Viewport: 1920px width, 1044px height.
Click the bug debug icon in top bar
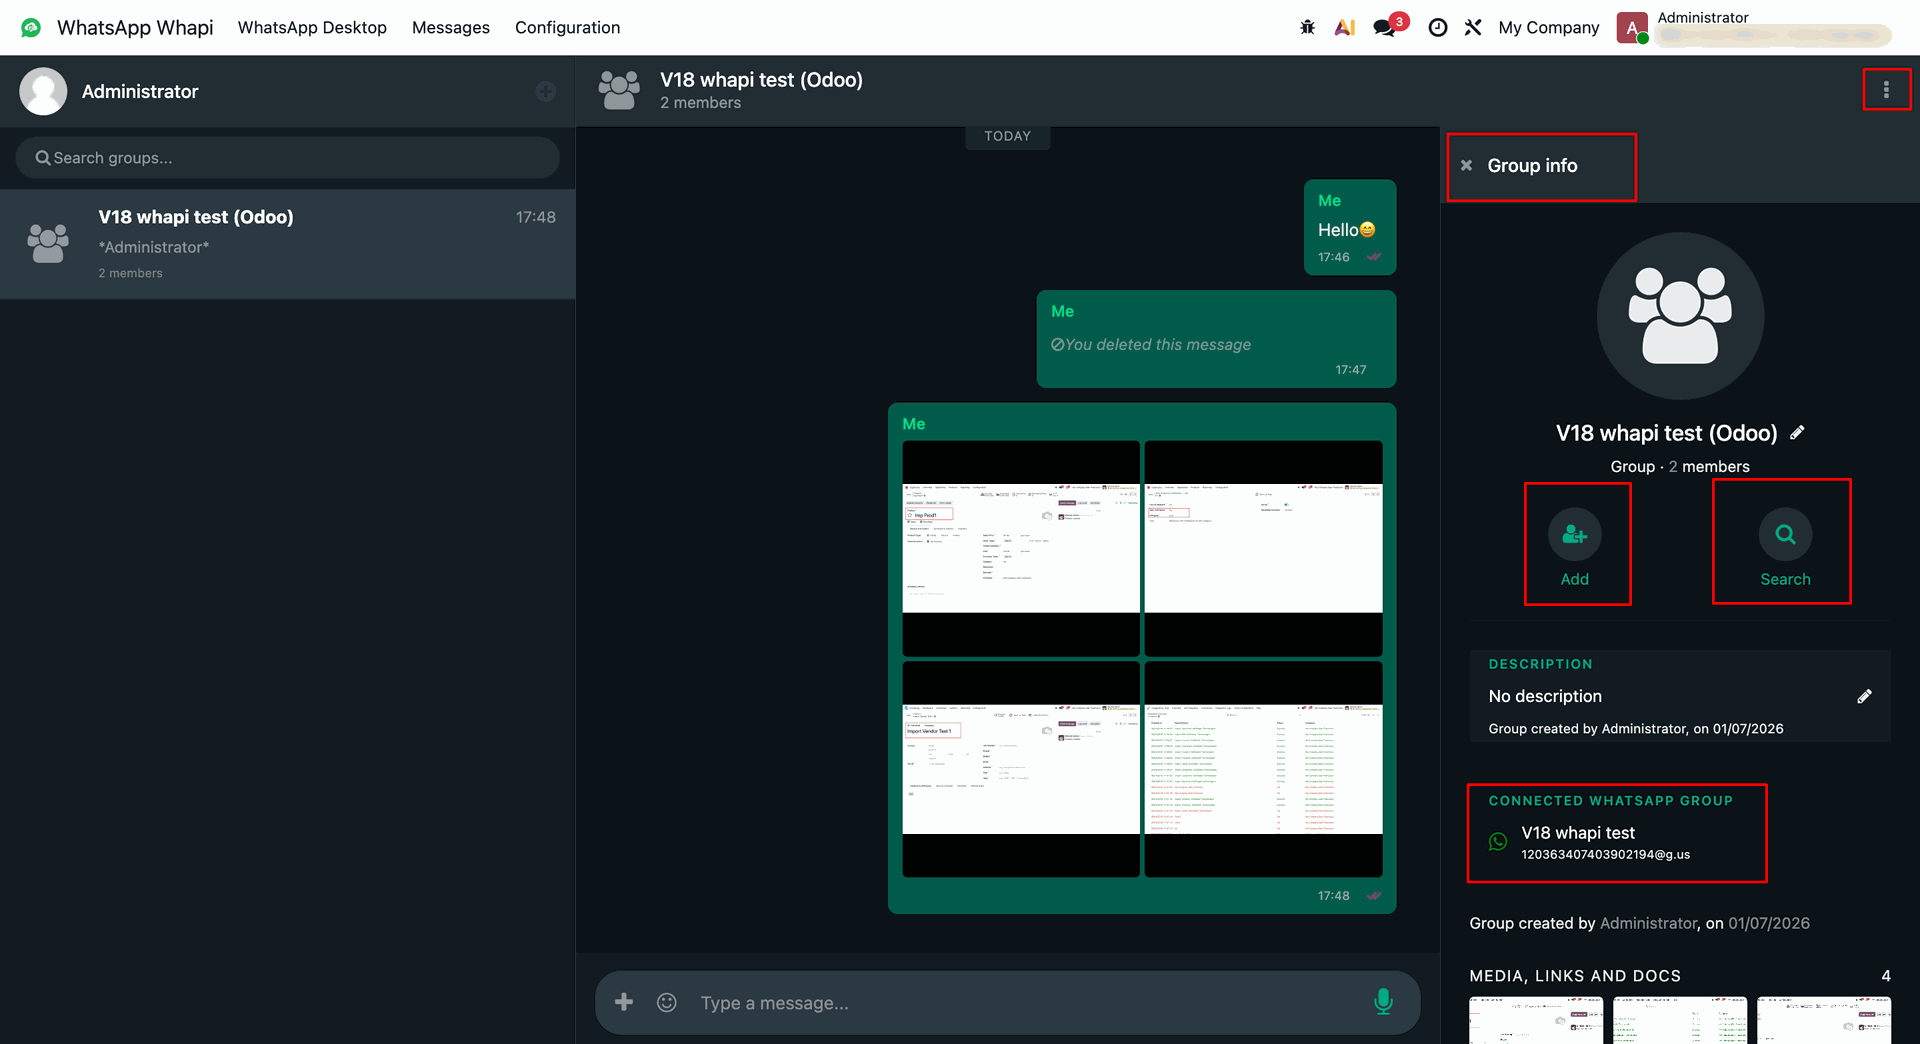pyautogui.click(x=1307, y=27)
